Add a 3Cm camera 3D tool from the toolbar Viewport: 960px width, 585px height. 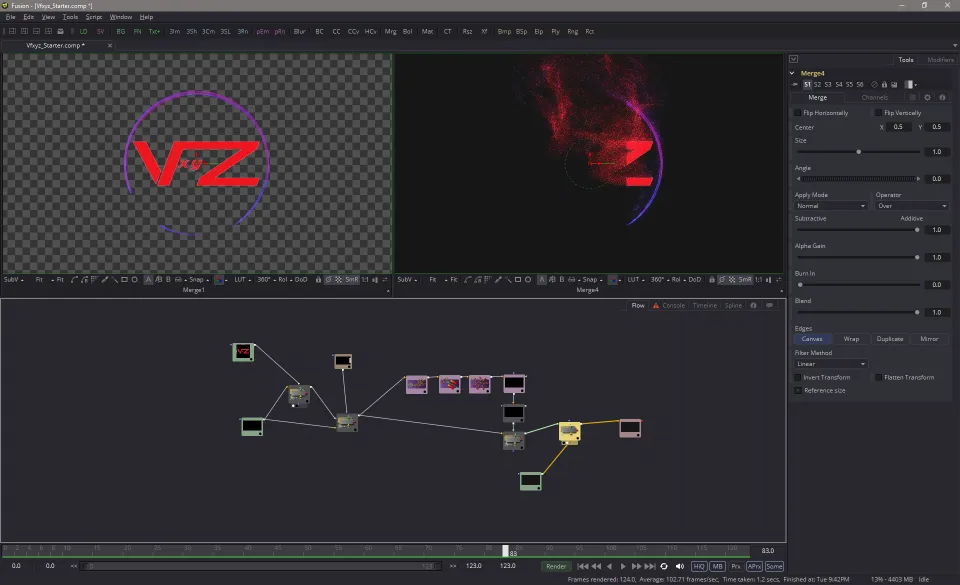coord(209,31)
